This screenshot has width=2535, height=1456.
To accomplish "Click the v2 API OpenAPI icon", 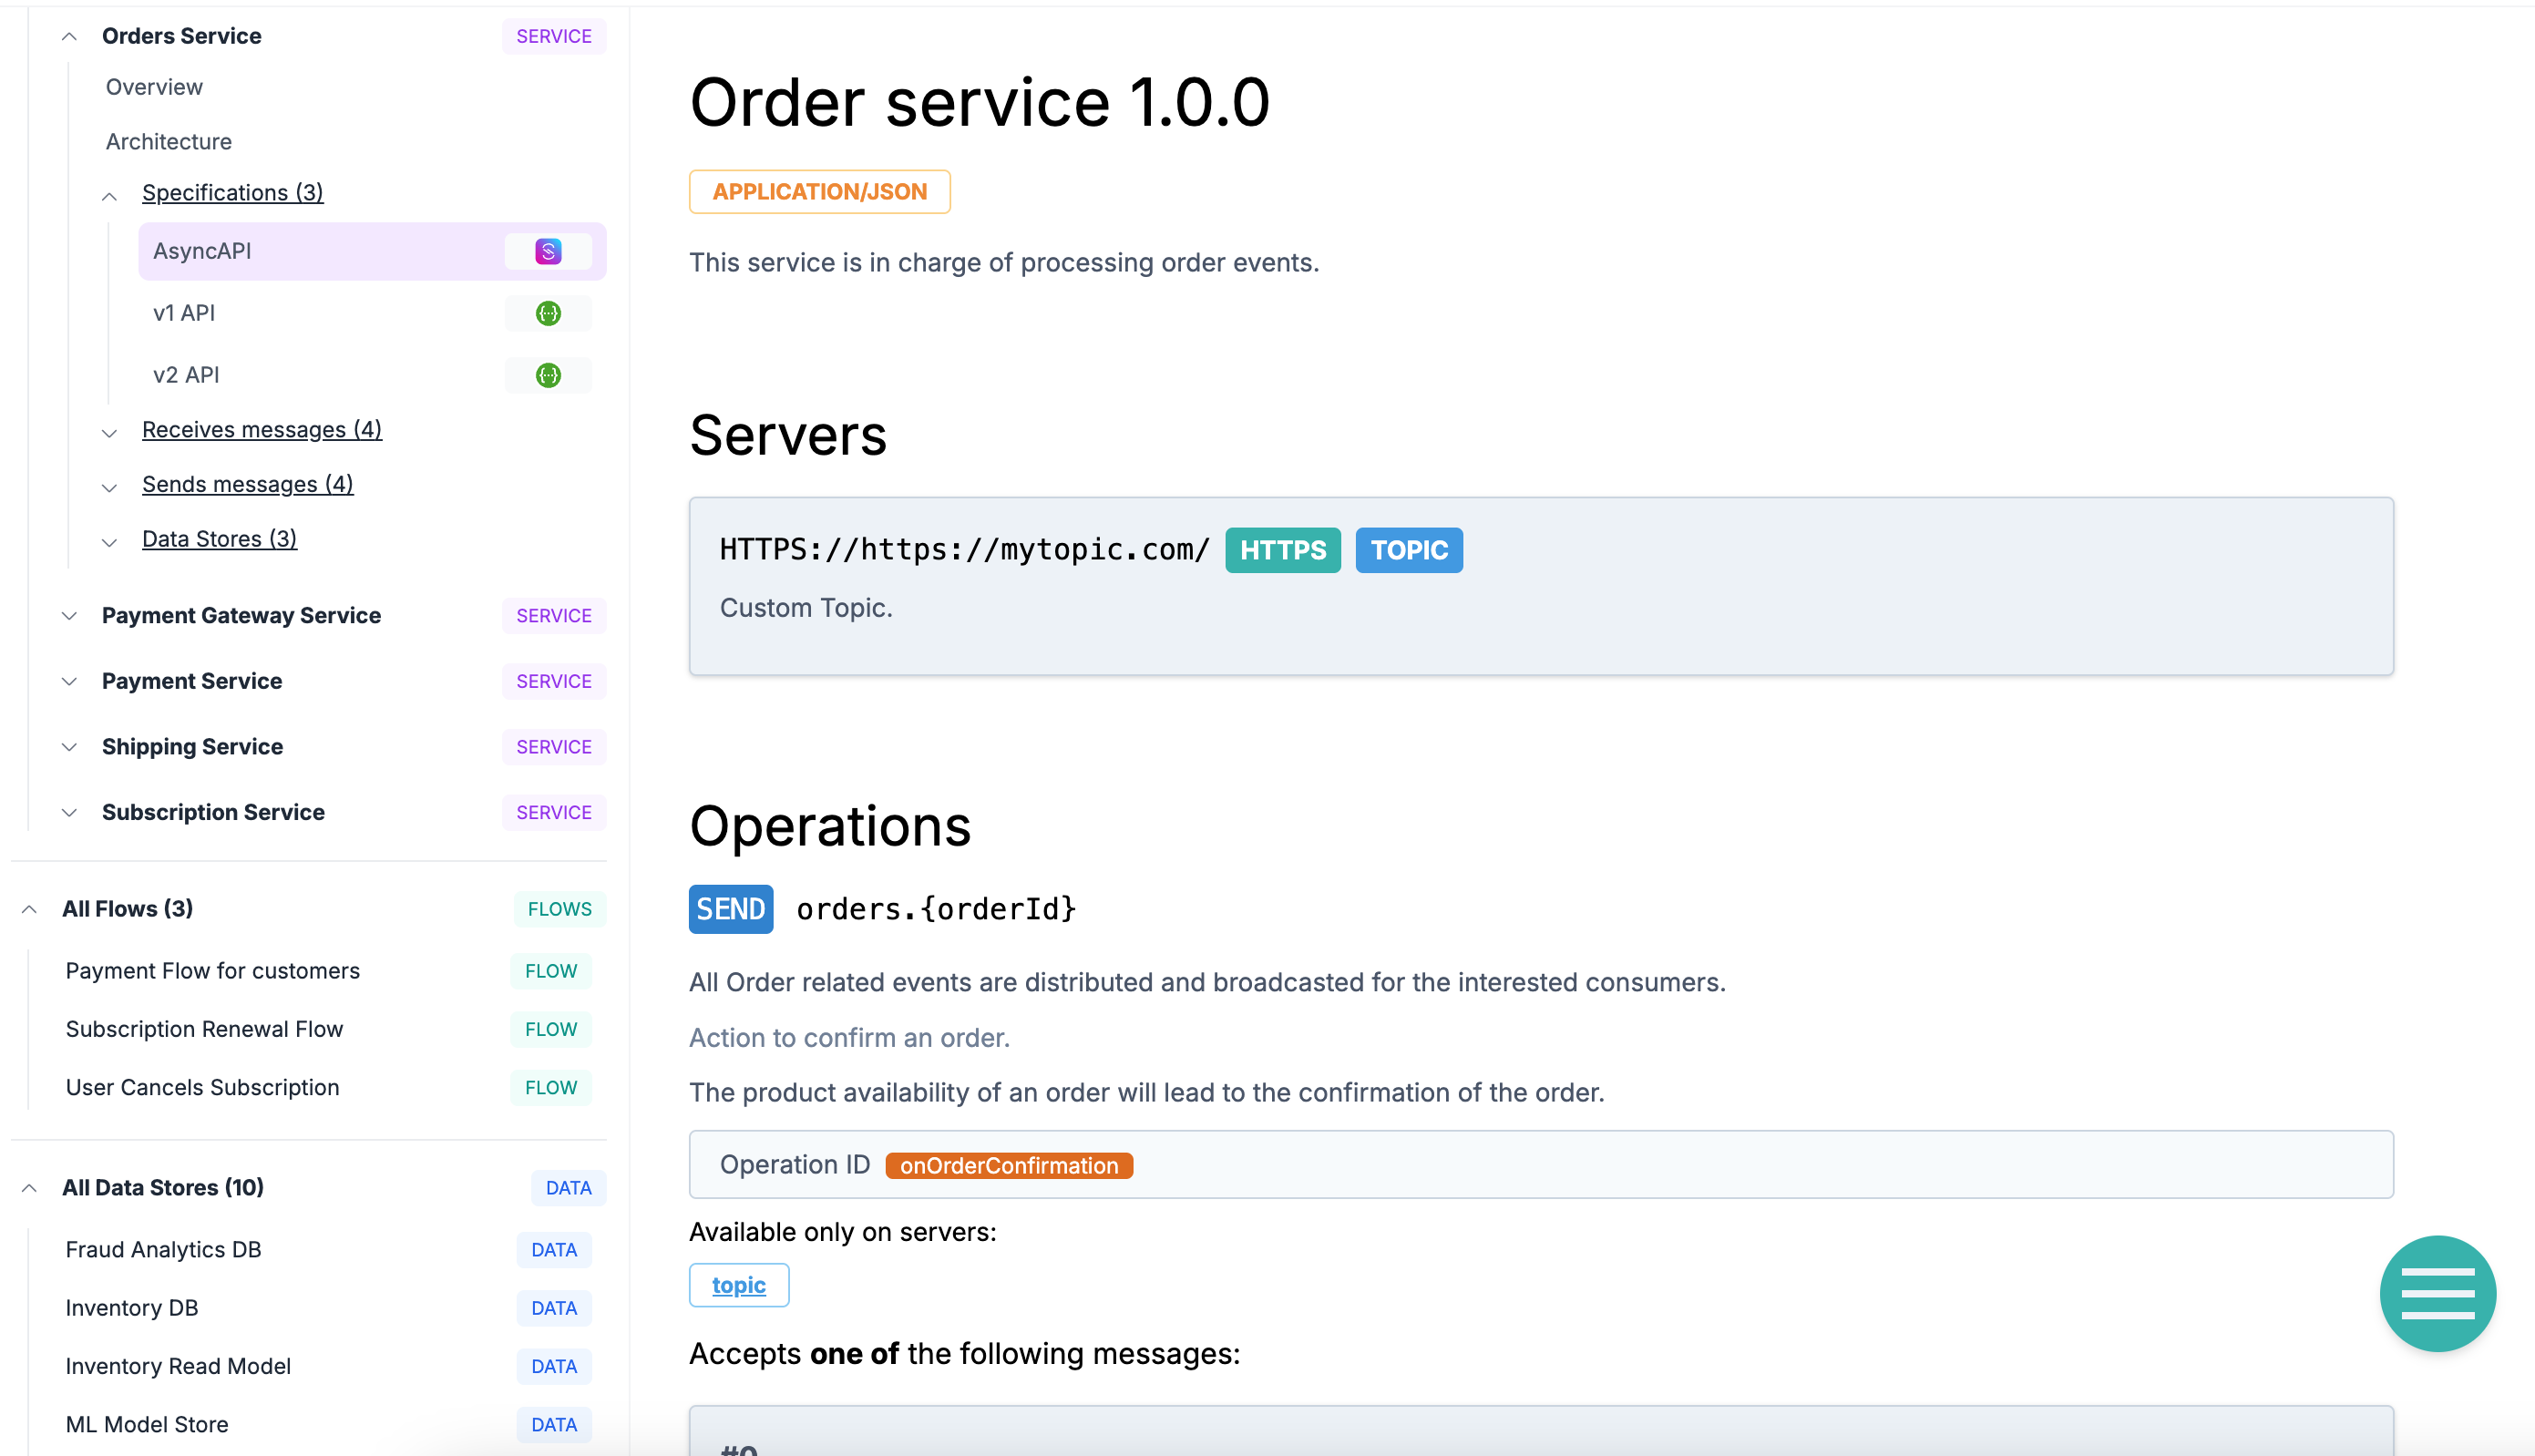I will [548, 375].
